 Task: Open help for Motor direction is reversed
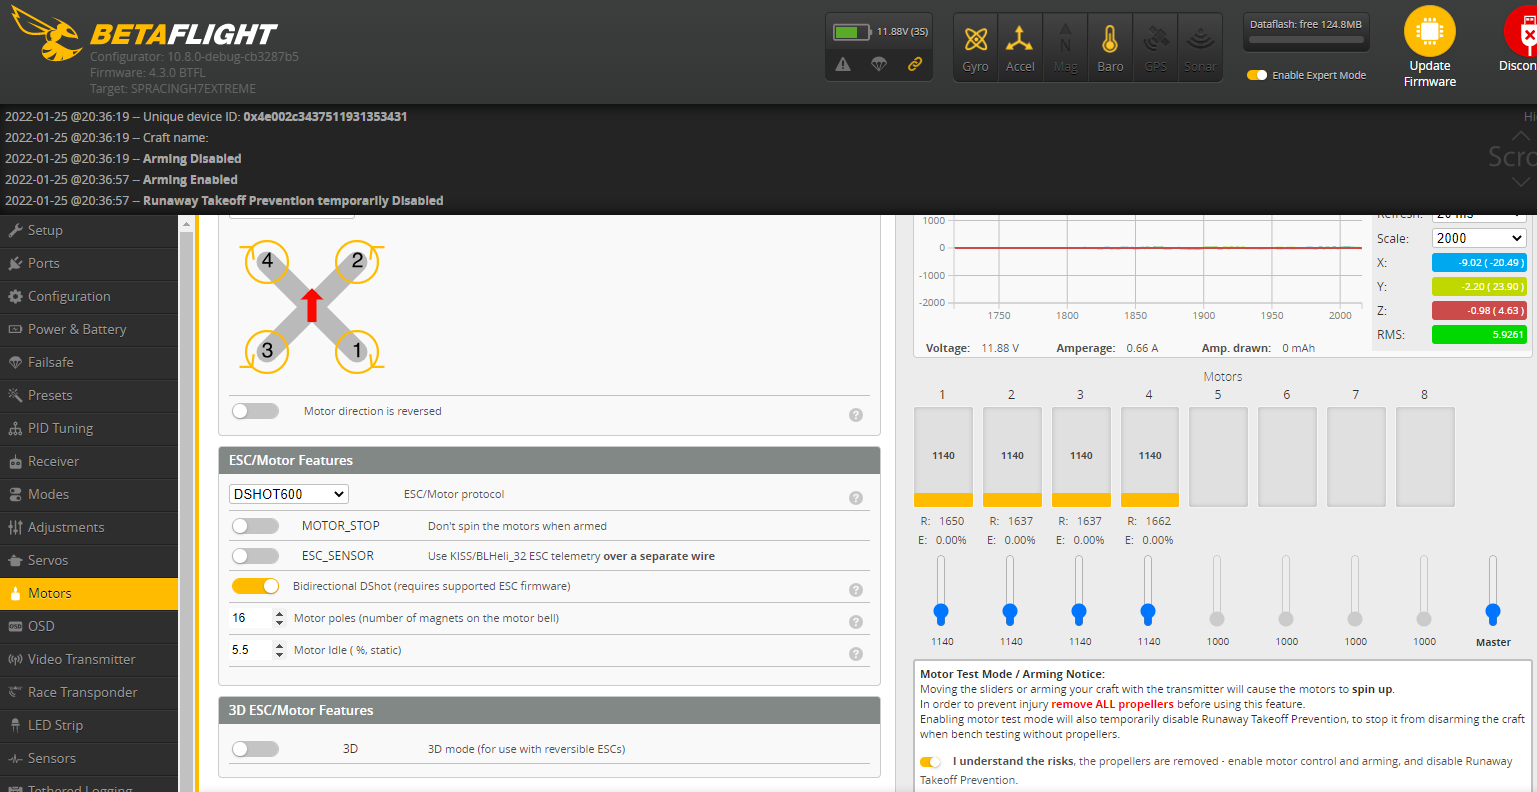(x=856, y=415)
